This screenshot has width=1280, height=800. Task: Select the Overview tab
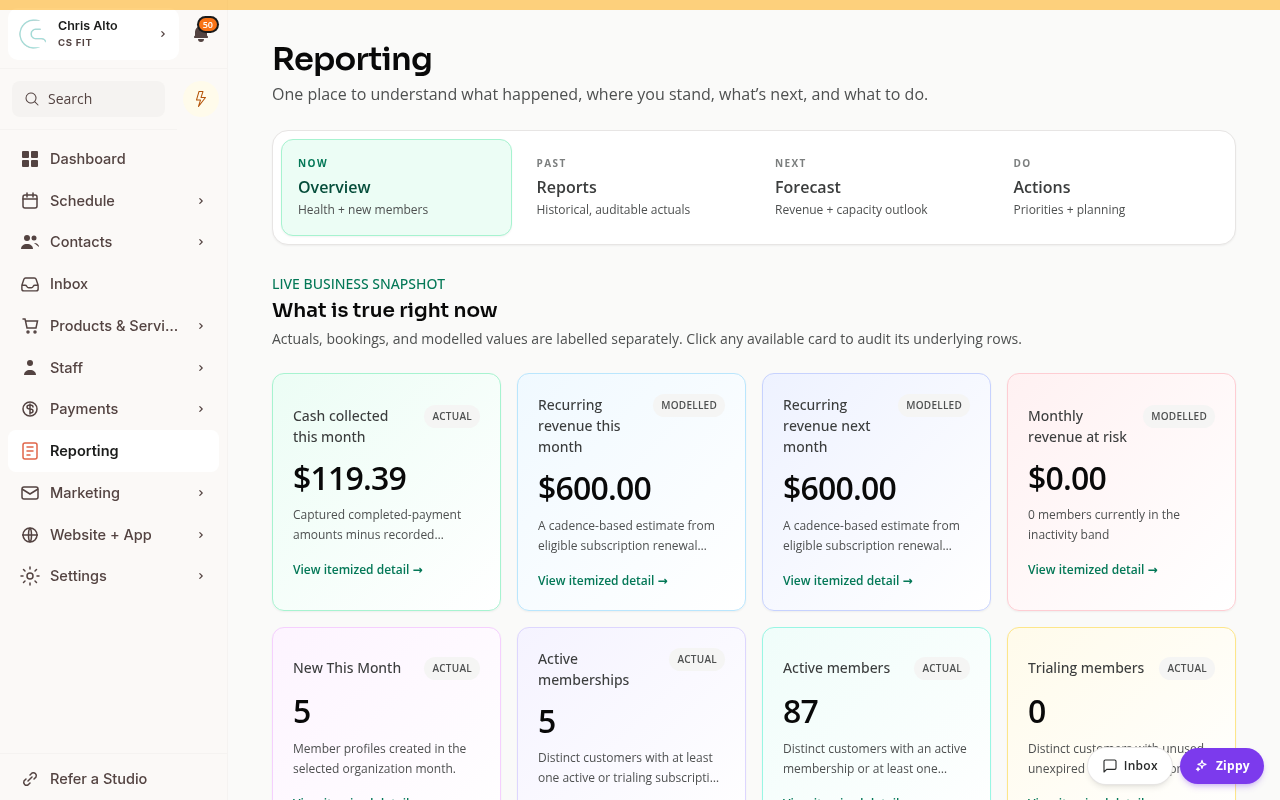pos(396,187)
